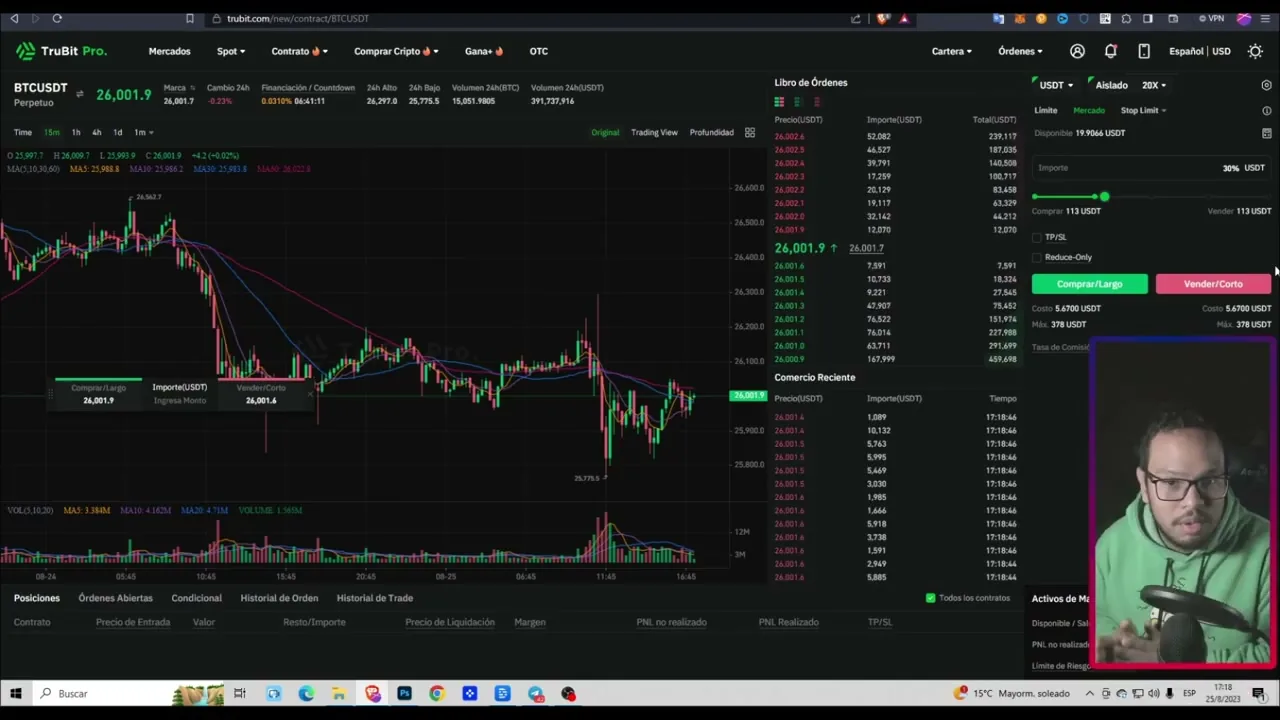
Task: Show only asks in order book
Action: point(817,102)
